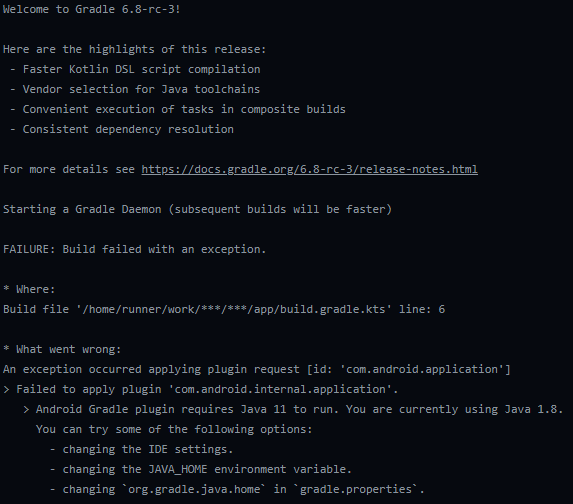Click the 'Starting a Gradle Daemon' line
The width and height of the screenshot is (573, 504).
197,209
